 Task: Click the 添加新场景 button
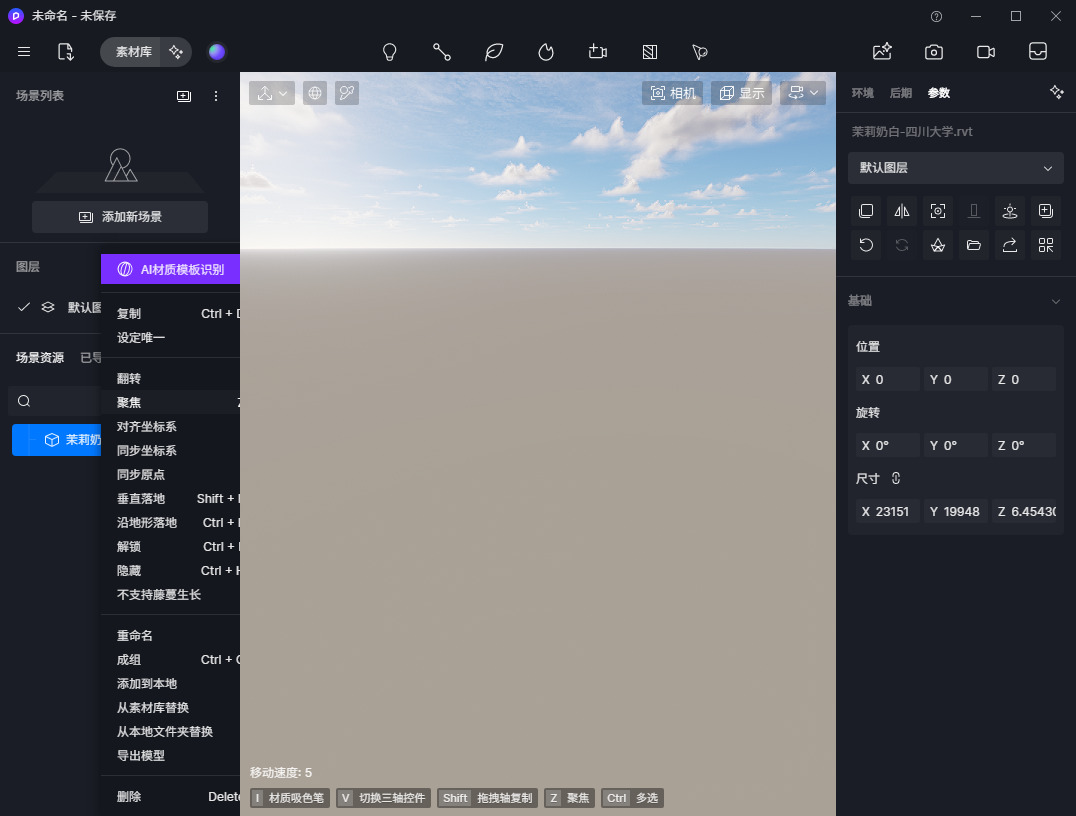point(120,217)
